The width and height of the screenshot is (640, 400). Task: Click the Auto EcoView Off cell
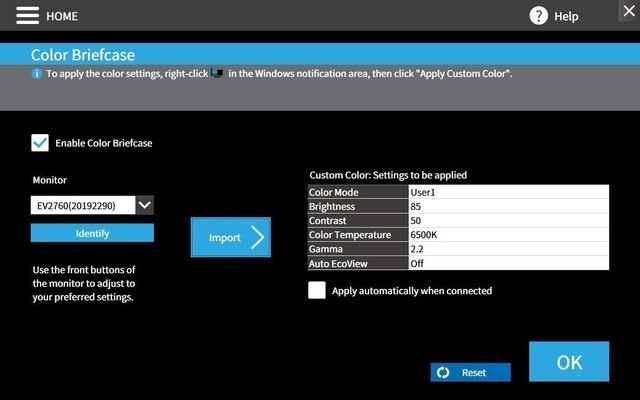pyautogui.click(x=507, y=264)
